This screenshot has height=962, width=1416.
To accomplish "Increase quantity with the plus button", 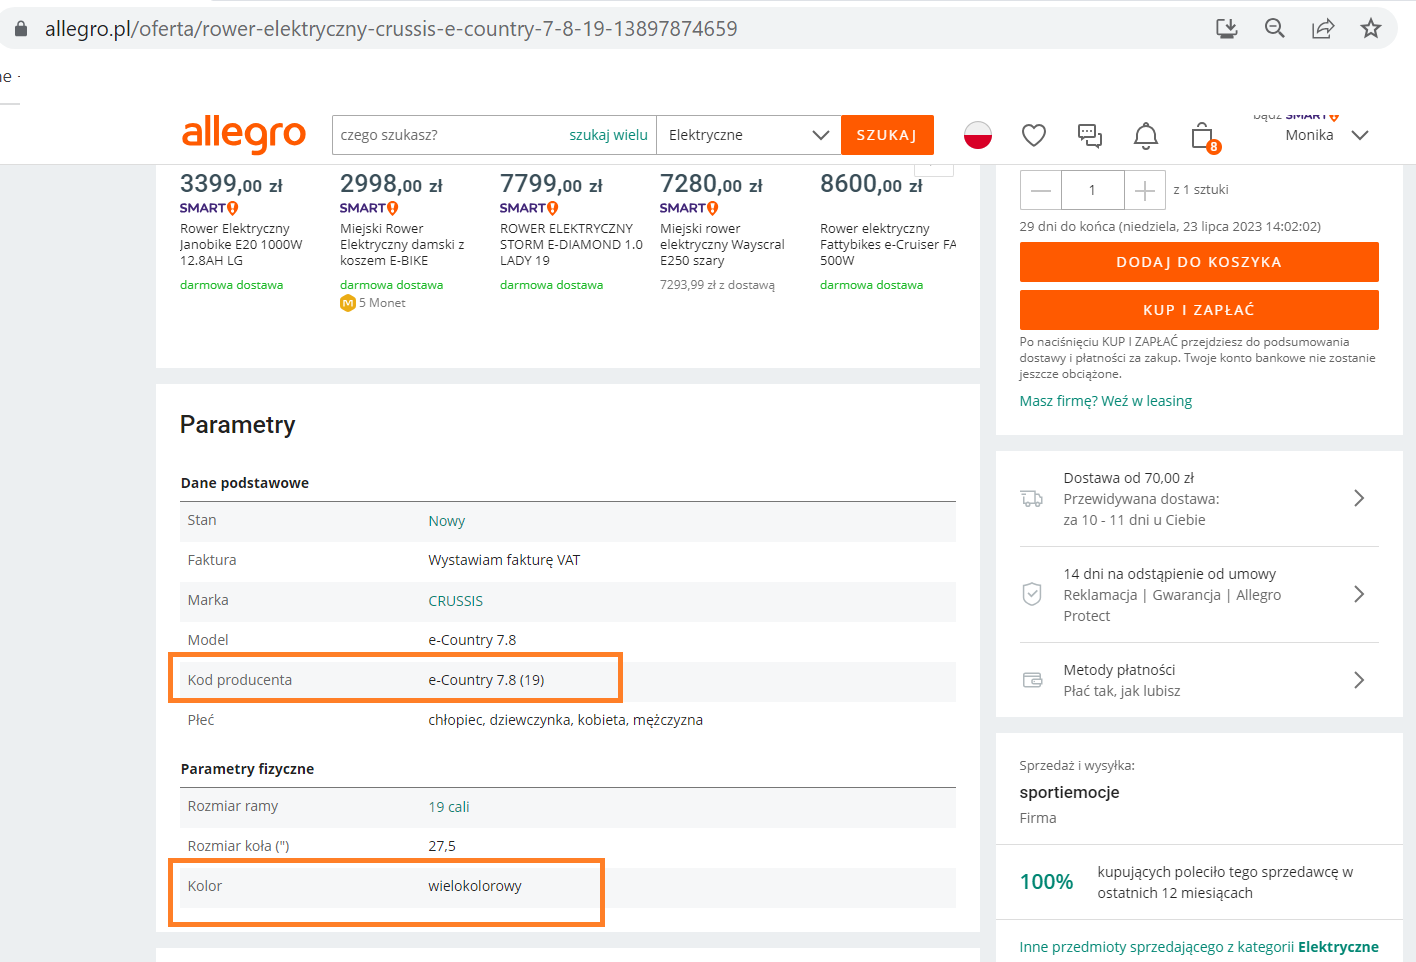I will pos(1145,190).
